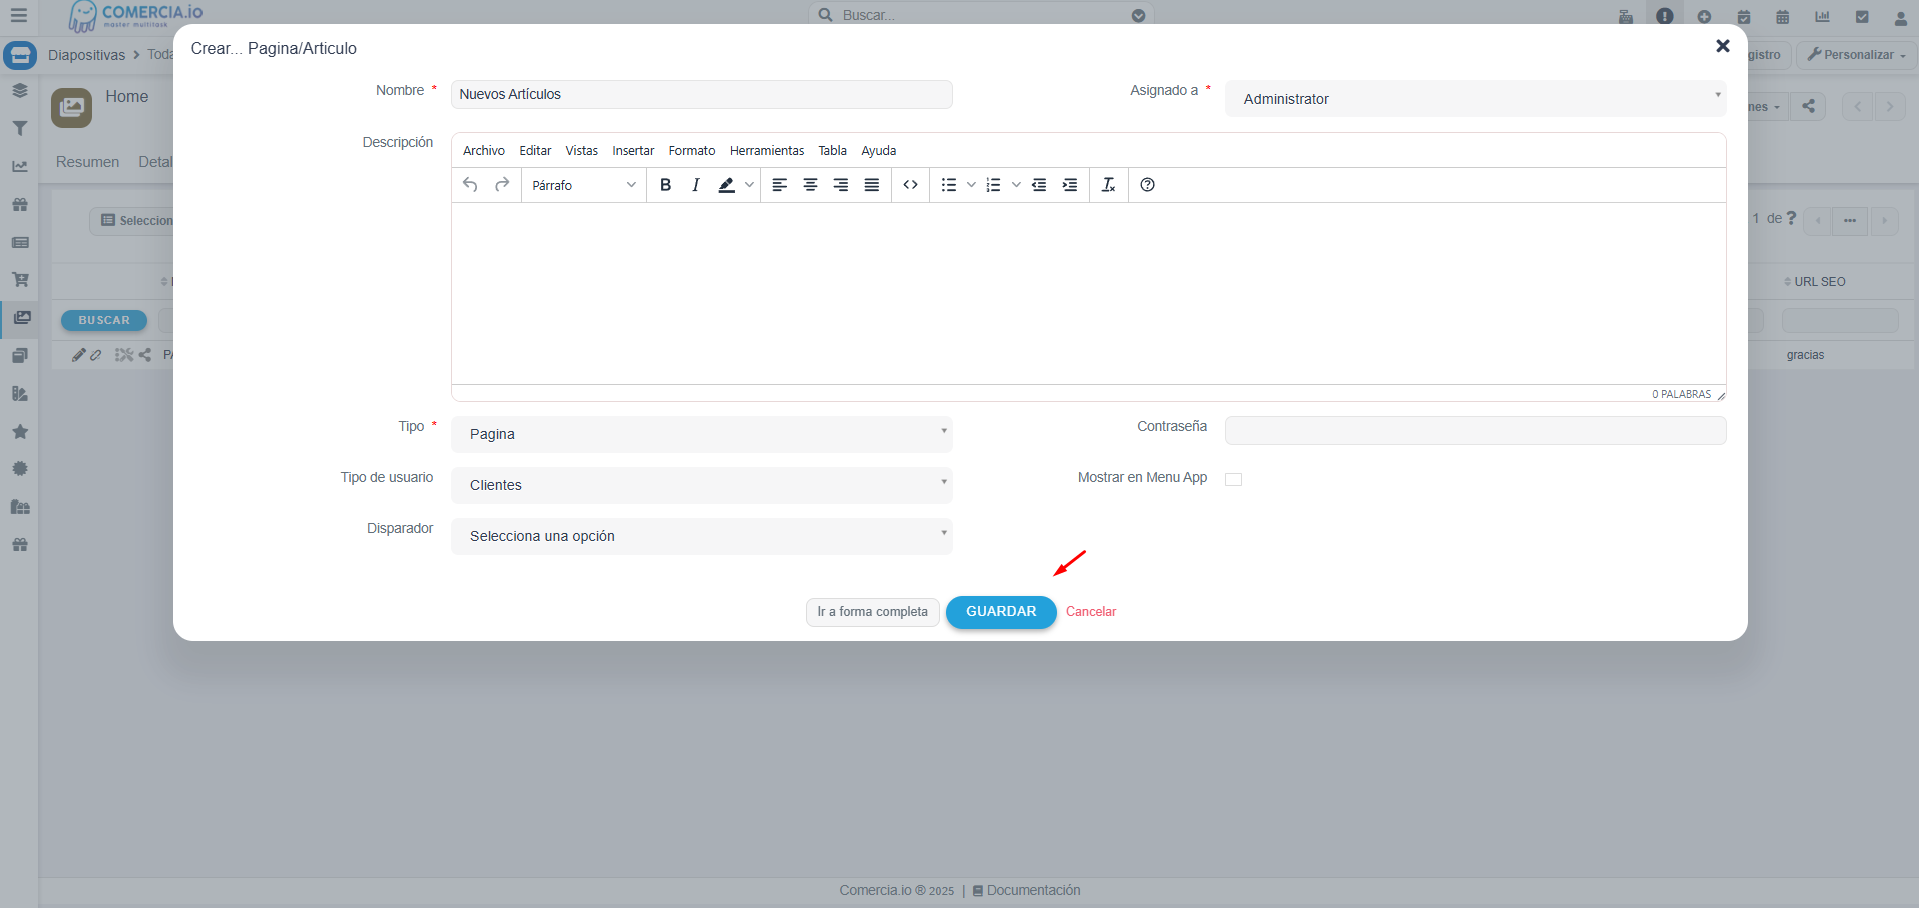Clear text formatting
The image size is (1919, 908).
point(1108,185)
